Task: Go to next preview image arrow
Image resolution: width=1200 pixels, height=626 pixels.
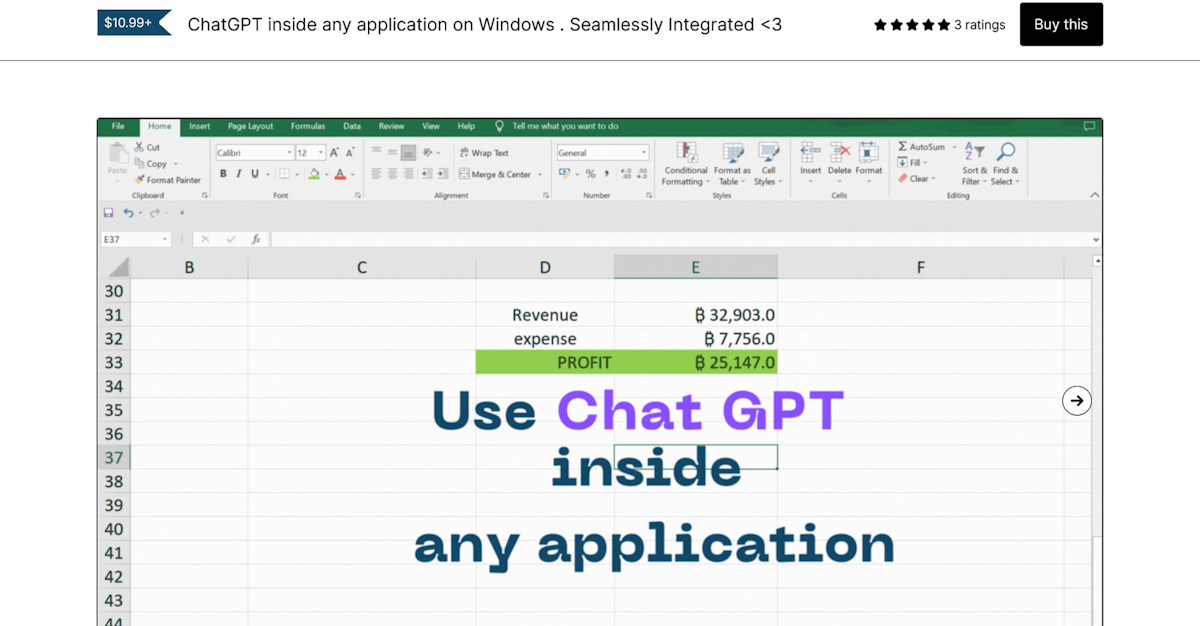Action: [1077, 401]
